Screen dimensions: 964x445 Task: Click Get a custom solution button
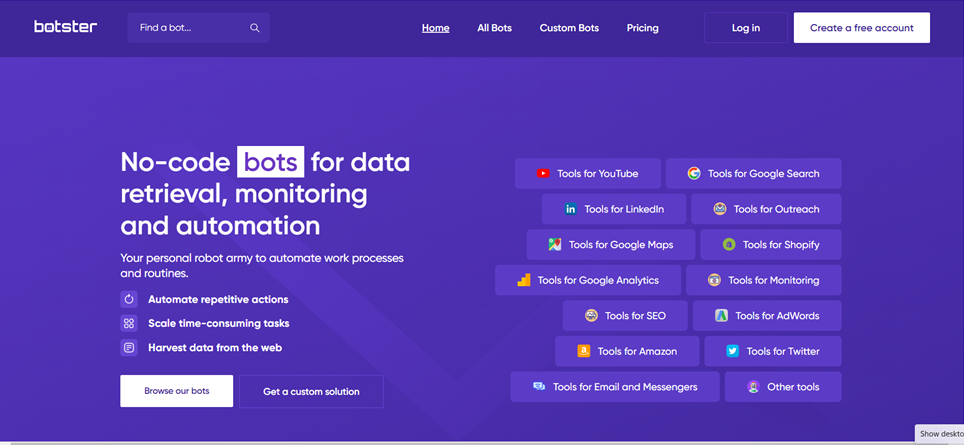311,392
